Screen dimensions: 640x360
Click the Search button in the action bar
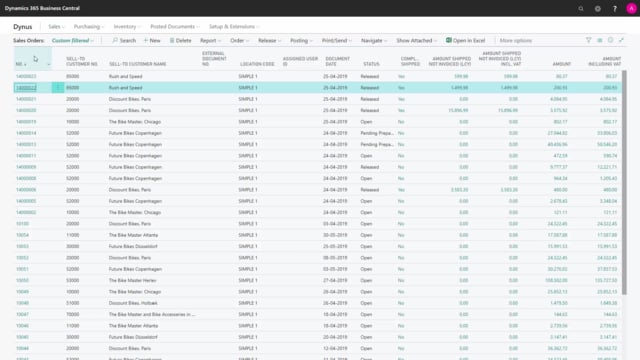tap(124, 40)
